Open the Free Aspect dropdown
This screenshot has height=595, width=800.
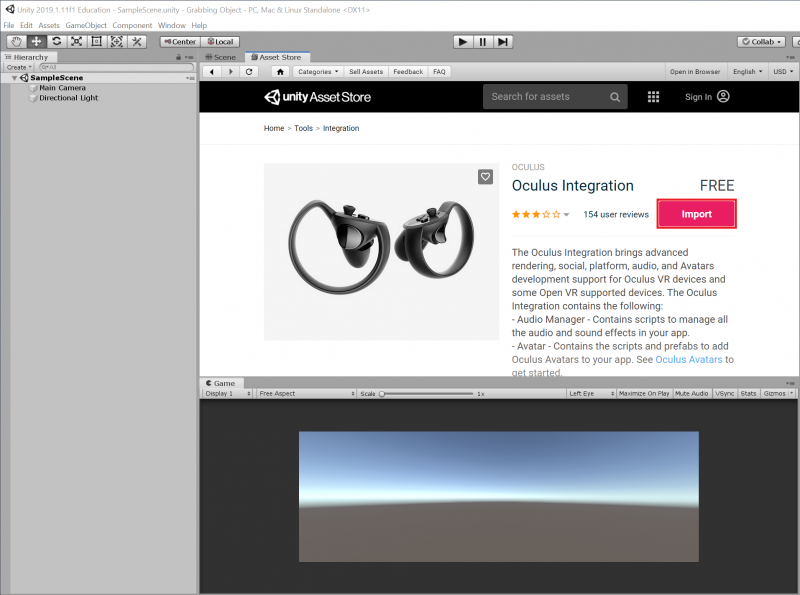point(307,393)
